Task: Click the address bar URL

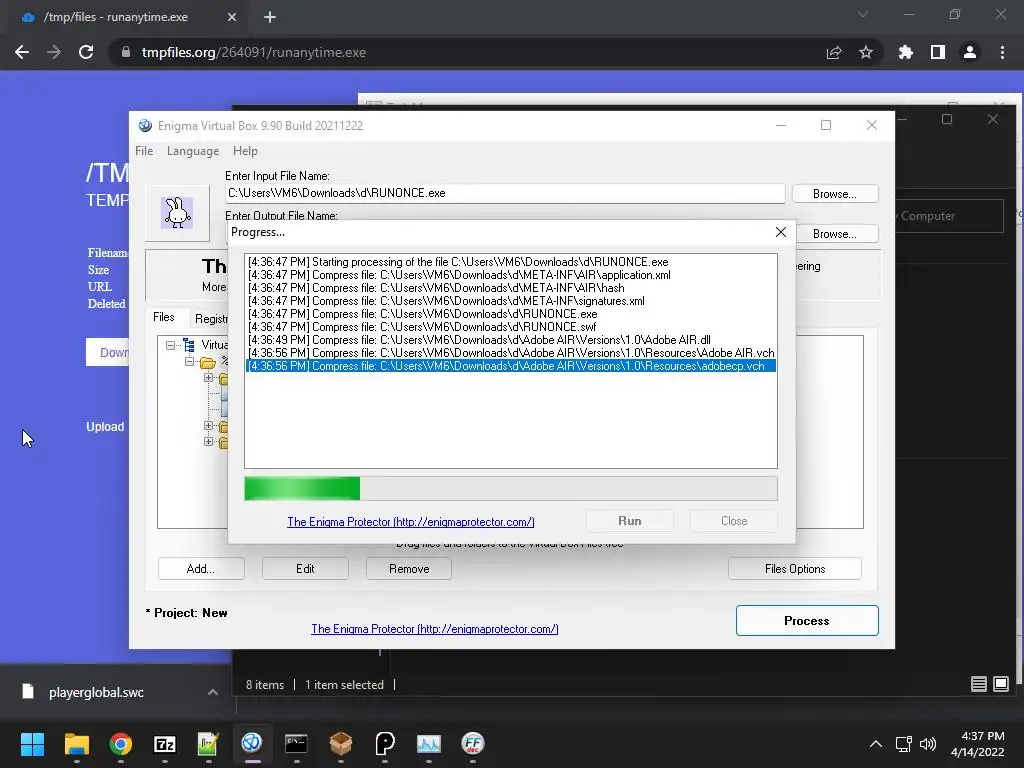Action: click(x=253, y=52)
